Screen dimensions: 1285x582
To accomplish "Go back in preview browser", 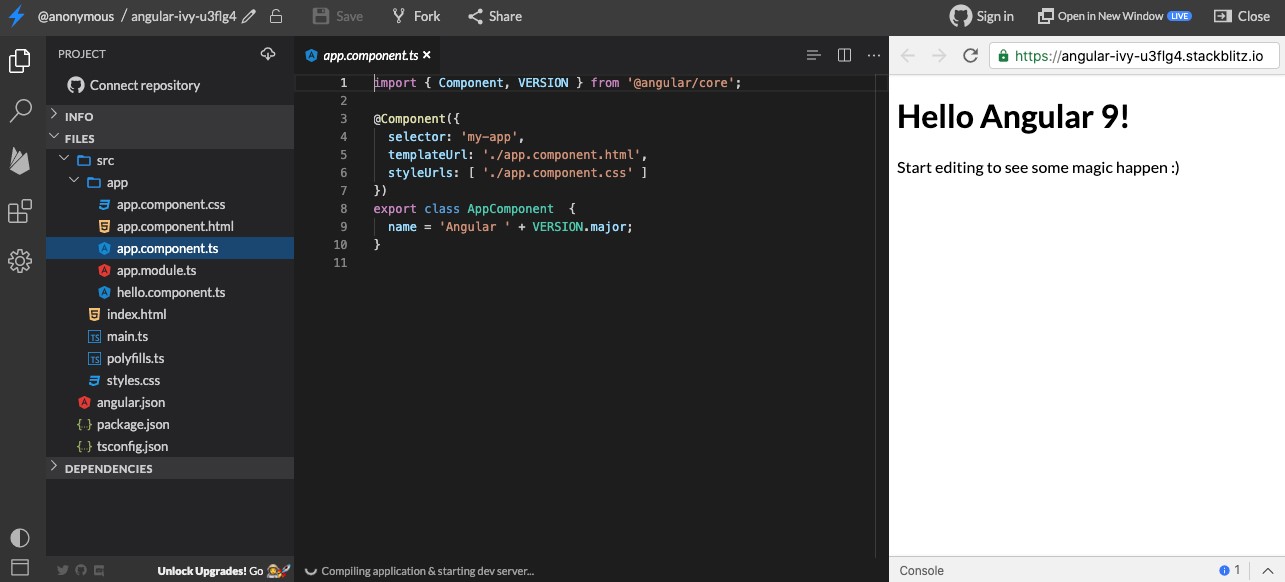I will [x=908, y=56].
